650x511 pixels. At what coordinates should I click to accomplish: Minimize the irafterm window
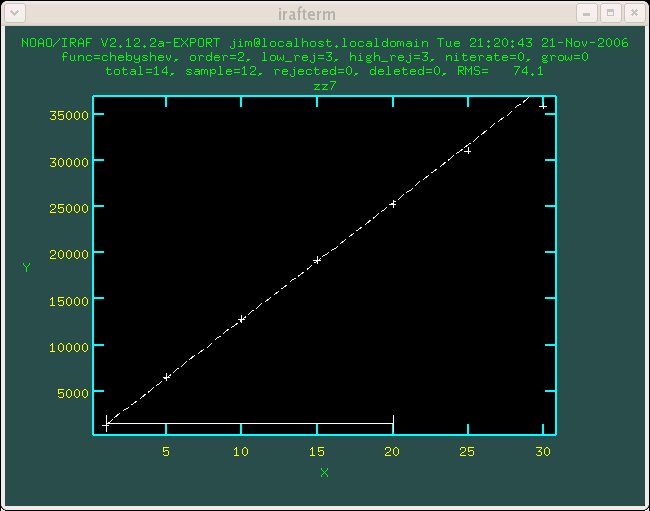(588, 13)
